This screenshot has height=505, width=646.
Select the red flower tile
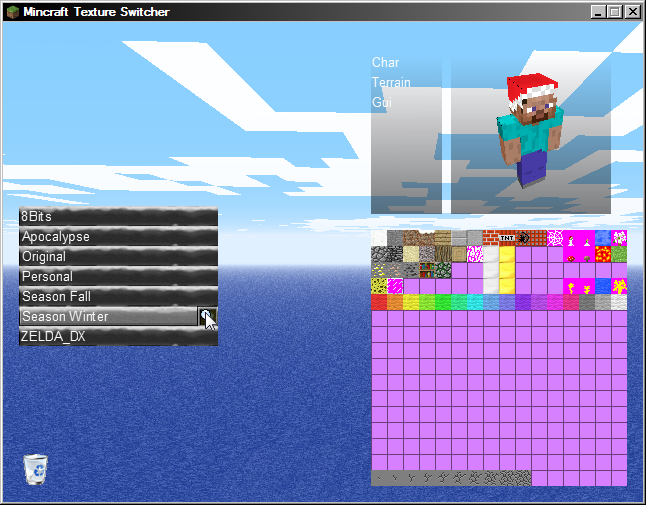[x=571, y=238]
